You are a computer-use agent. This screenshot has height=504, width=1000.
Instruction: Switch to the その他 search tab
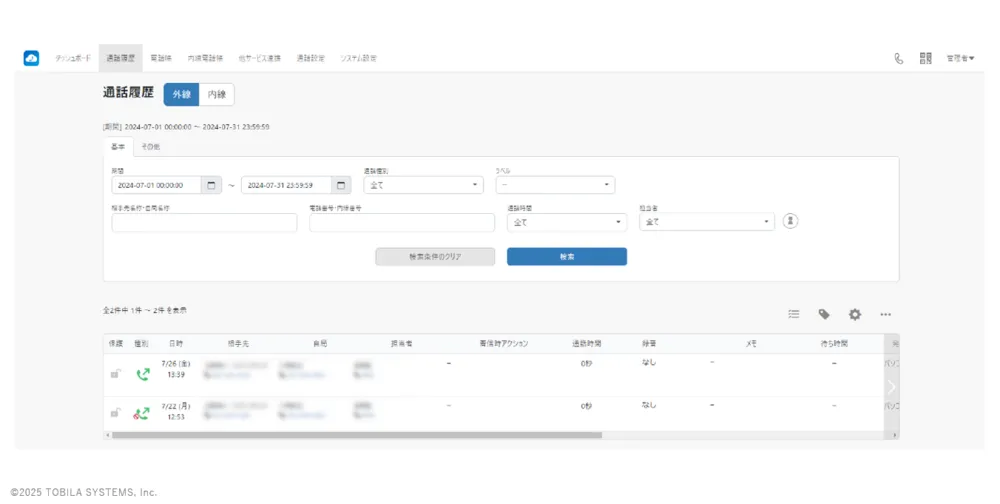point(149,147)
